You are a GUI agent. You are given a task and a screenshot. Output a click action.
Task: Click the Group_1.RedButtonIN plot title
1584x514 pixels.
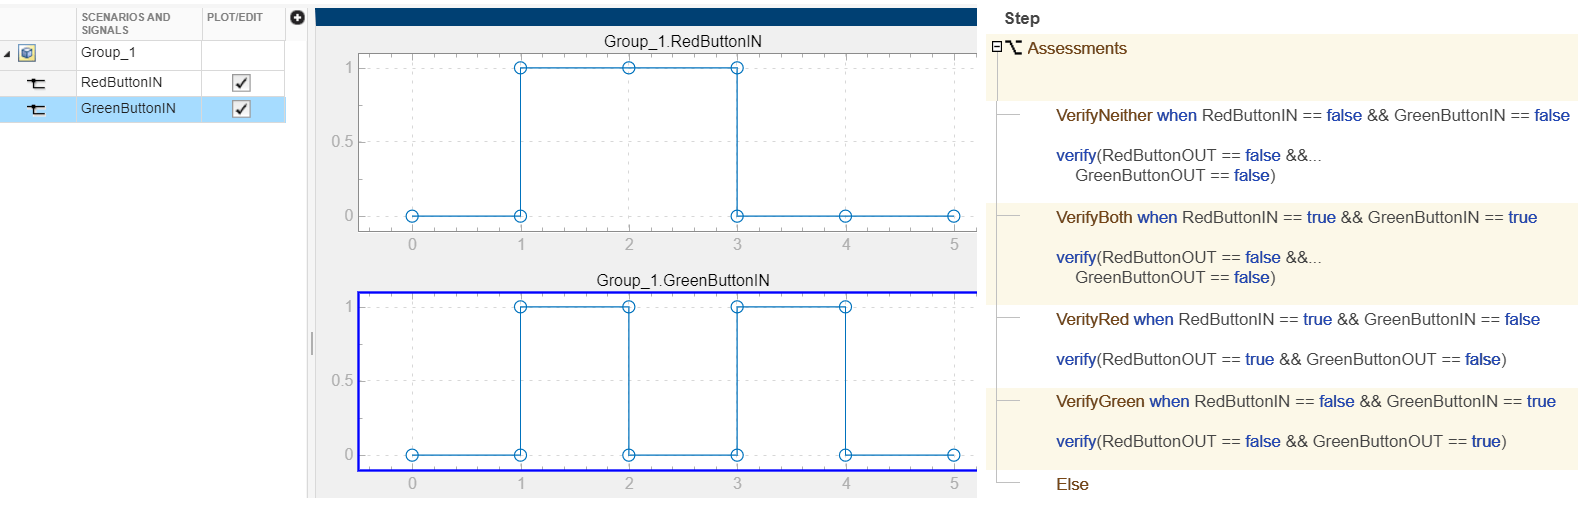[682, 41]
